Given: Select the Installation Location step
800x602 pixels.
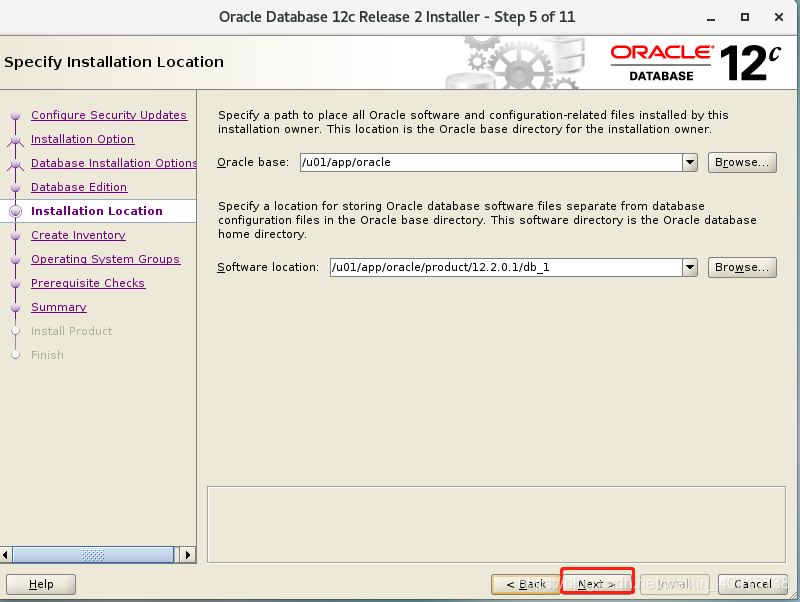Looking at the screenshot, I should pos(96,211).
